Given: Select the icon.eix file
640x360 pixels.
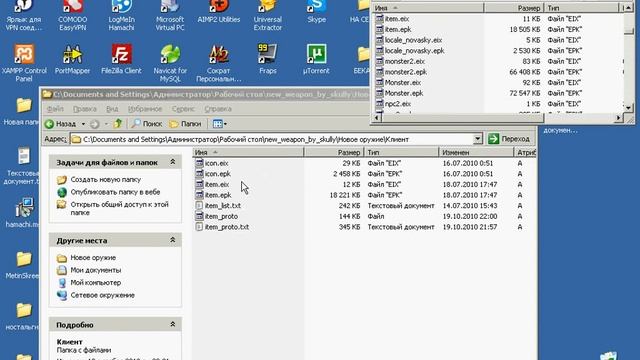Looking at the screenshot, I should point(216,163).
